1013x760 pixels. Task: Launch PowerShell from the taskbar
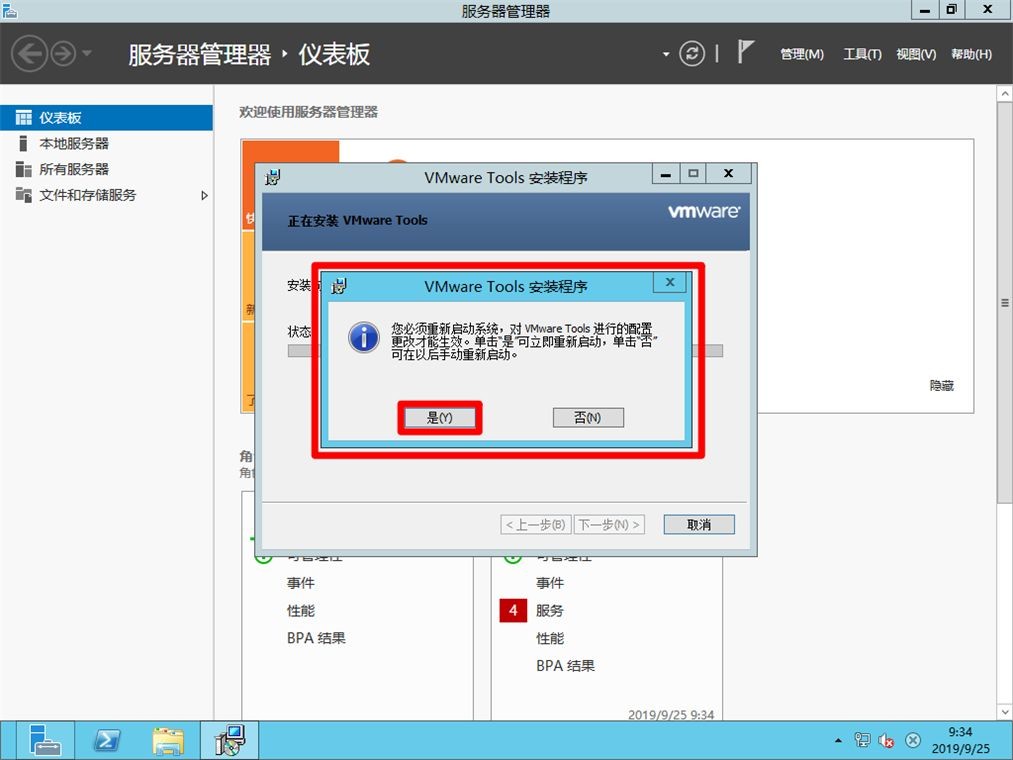107,741
